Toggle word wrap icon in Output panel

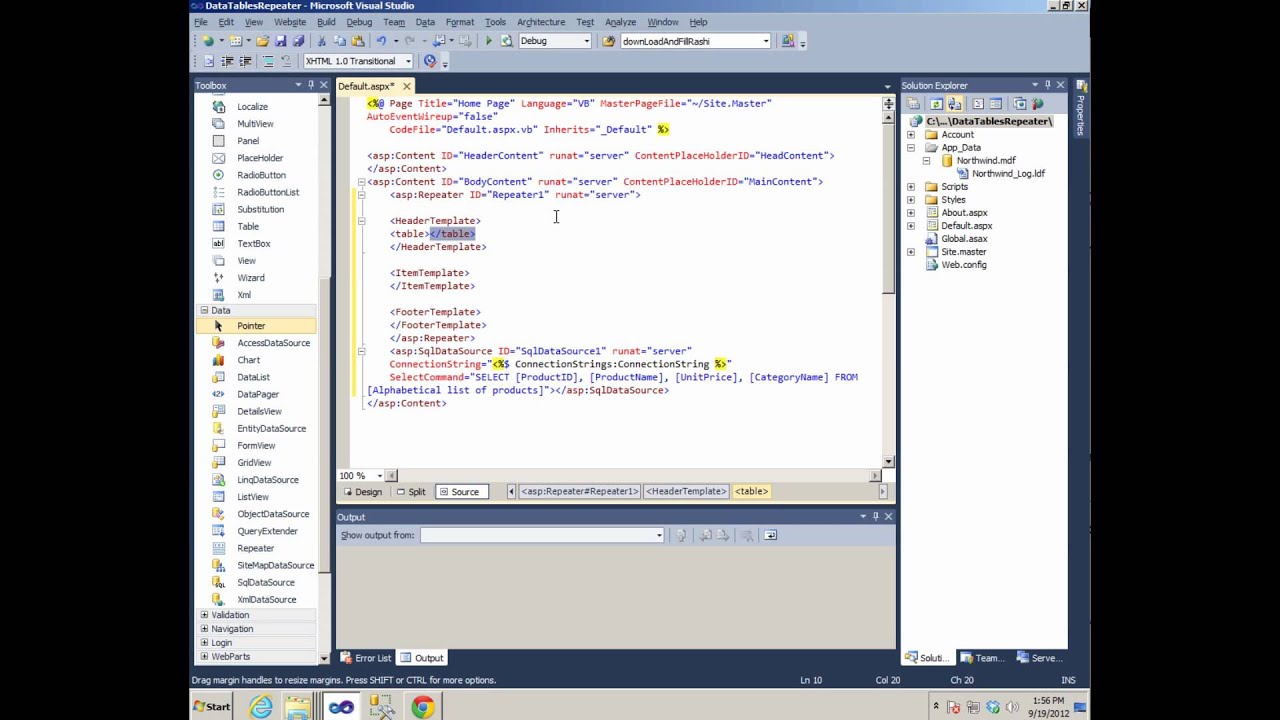[x=770, y=535]
